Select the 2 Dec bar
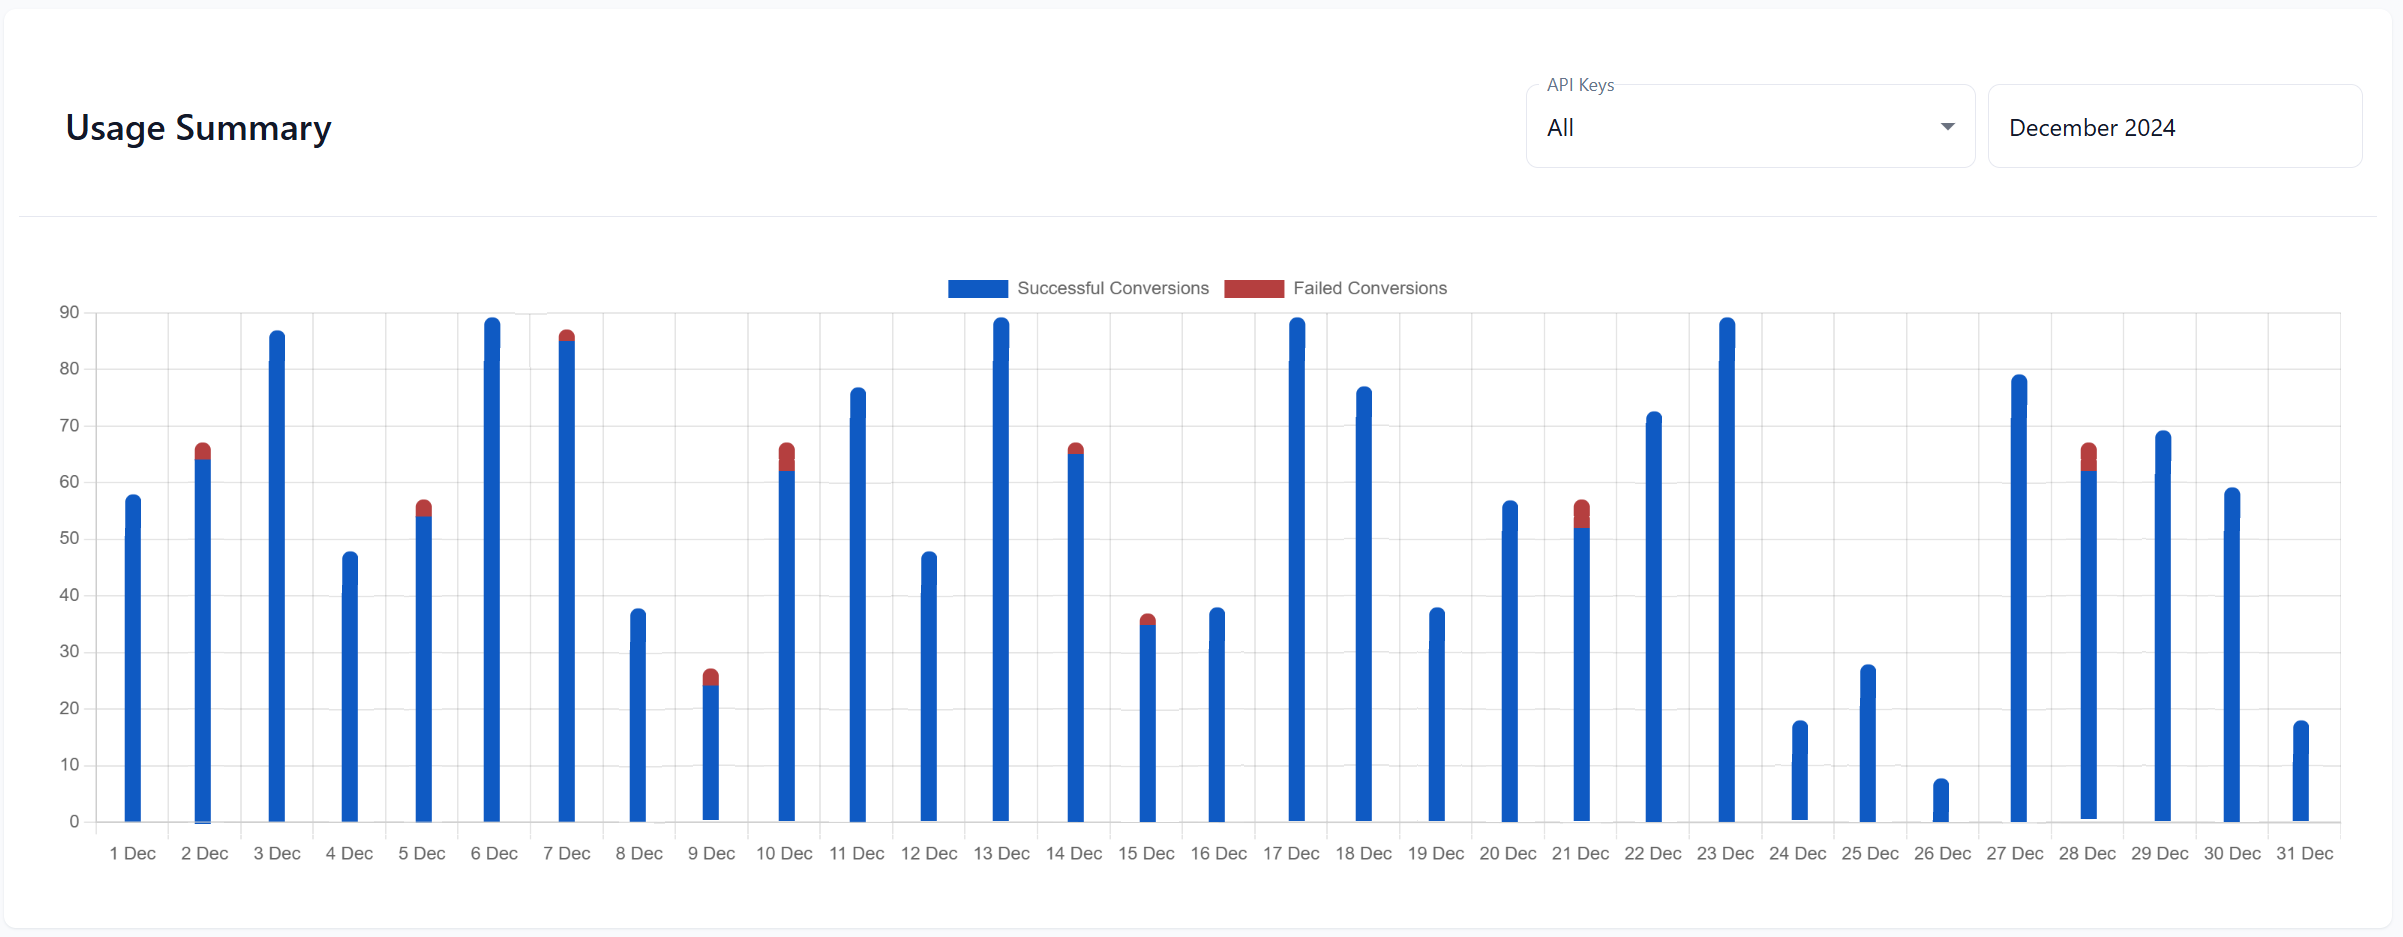The image size is (2403, 937). (x=203, y=633)
